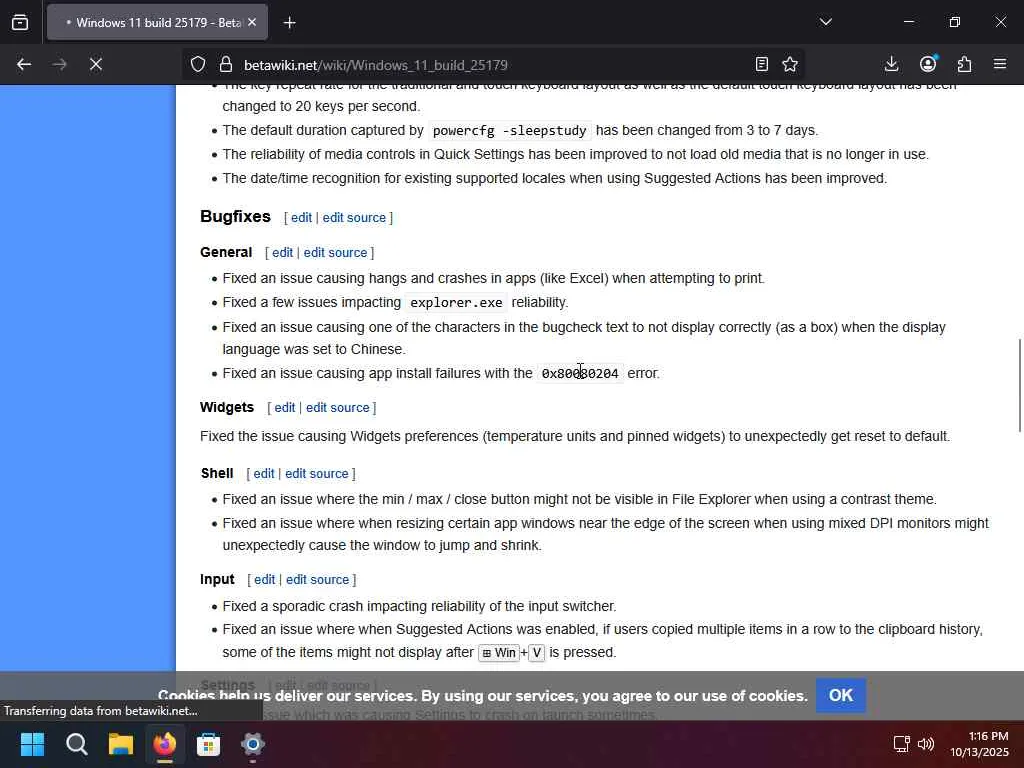The width and height of the screenshot is (1024, 768).
Task: Go back one page
Action: [x=24, y=64]
